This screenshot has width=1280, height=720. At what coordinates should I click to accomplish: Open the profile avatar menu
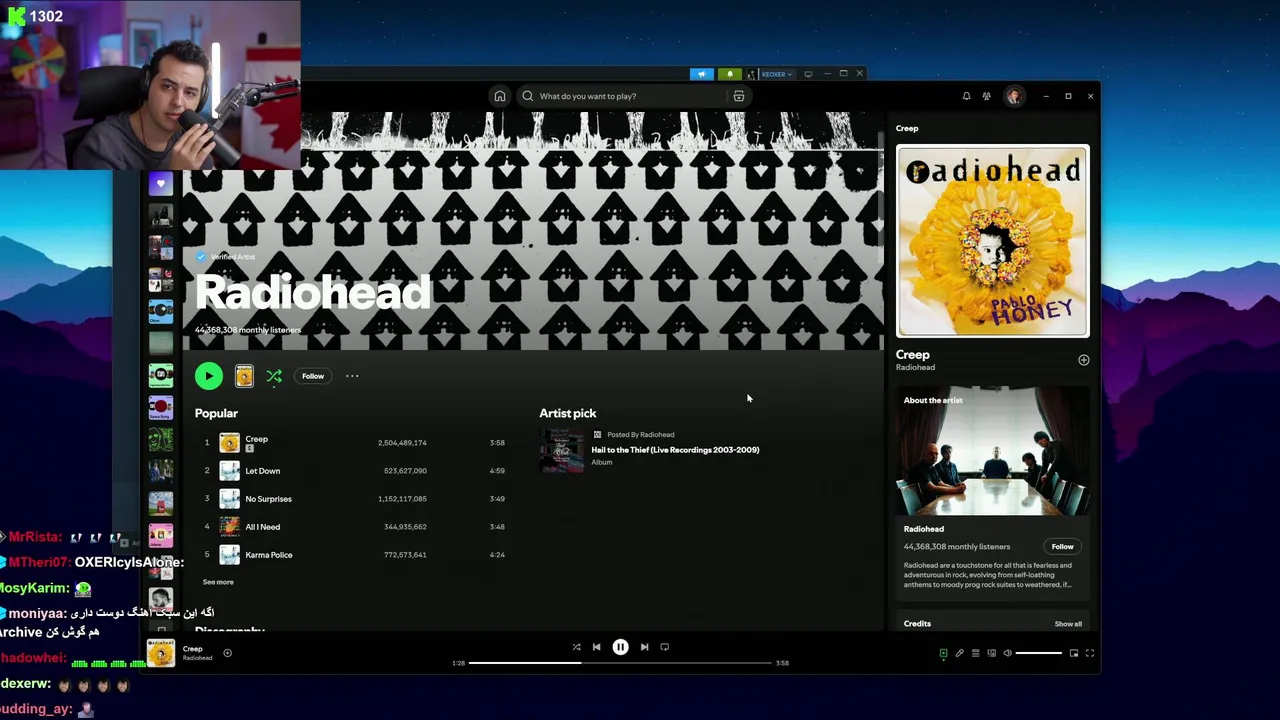(1014, 96)
